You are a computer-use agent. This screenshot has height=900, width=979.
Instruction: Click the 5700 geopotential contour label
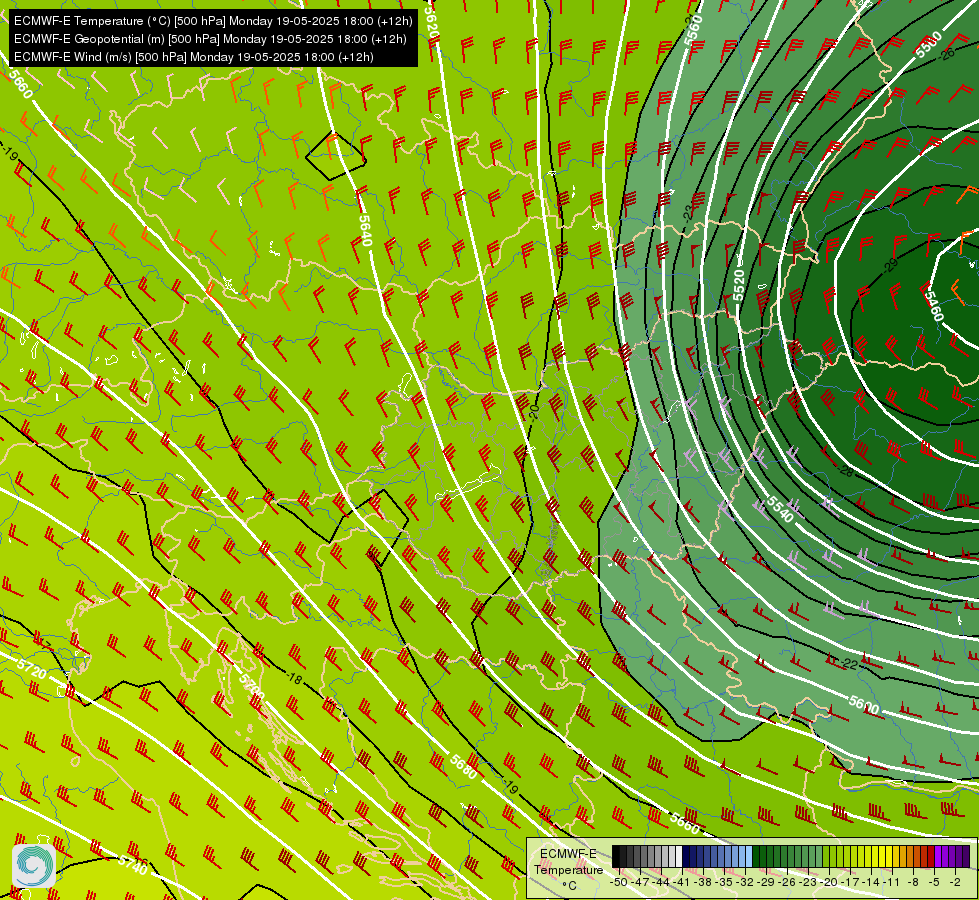252,688
